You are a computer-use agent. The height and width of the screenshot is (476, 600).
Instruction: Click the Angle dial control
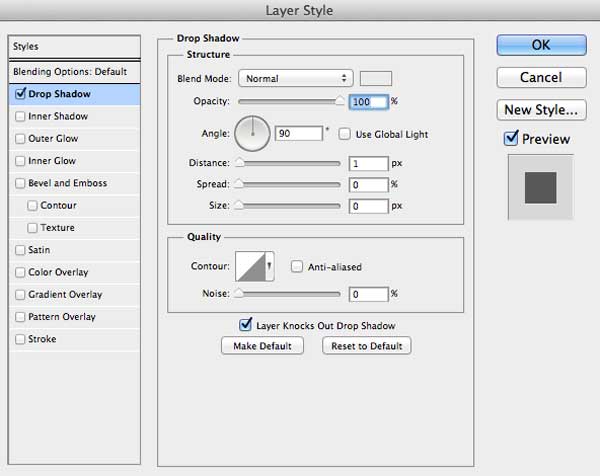pyautogui.click(x=252, y=134)
